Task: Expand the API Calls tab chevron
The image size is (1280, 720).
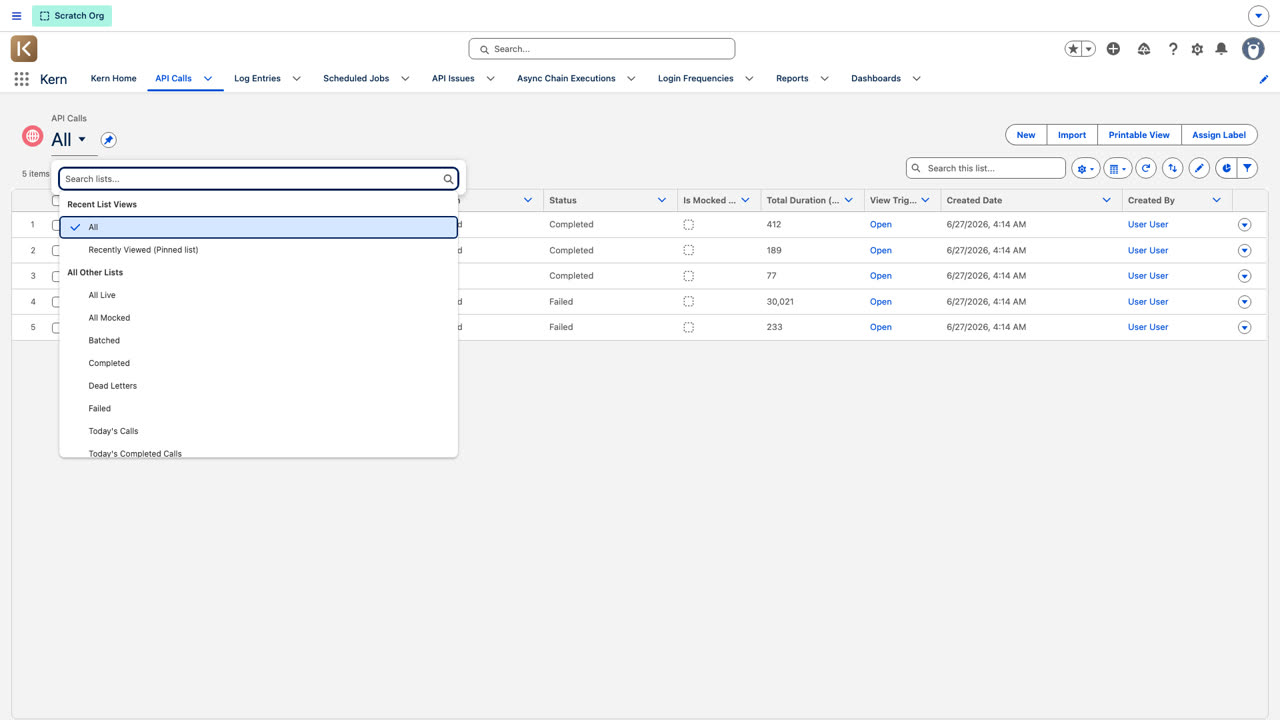Action: click(208, 79)
